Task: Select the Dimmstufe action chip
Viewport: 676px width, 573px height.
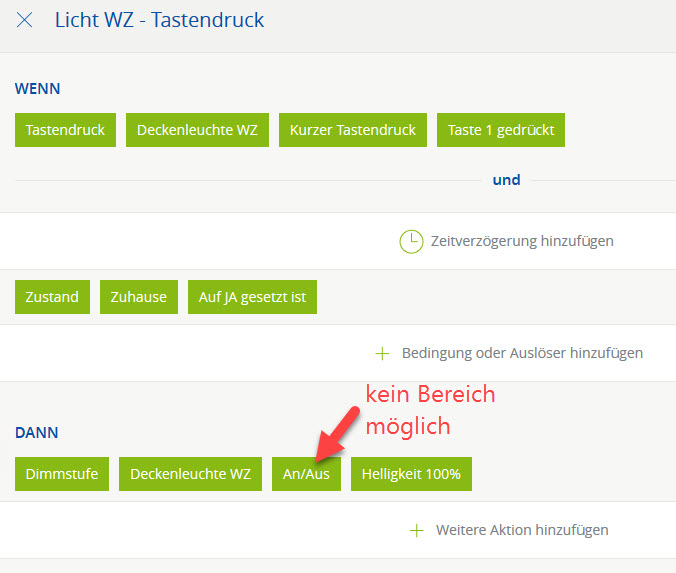Action: (x=62, y=474)
